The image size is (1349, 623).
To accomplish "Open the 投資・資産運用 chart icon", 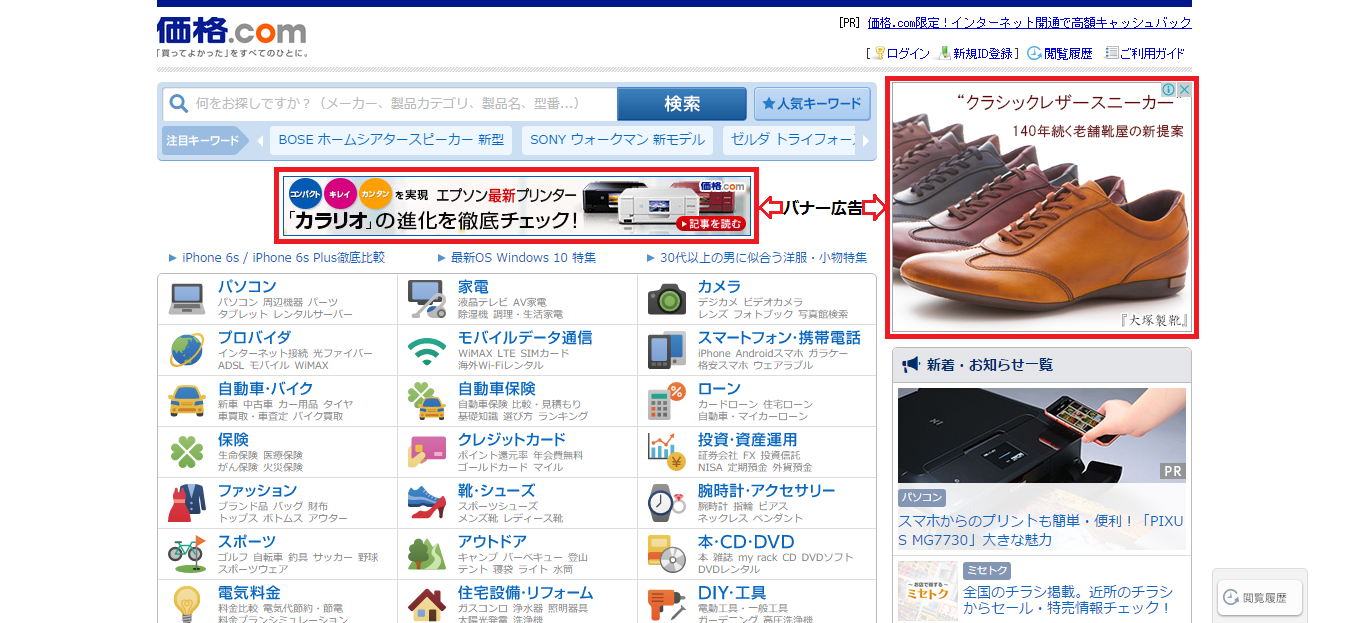I will coord(666,452).
